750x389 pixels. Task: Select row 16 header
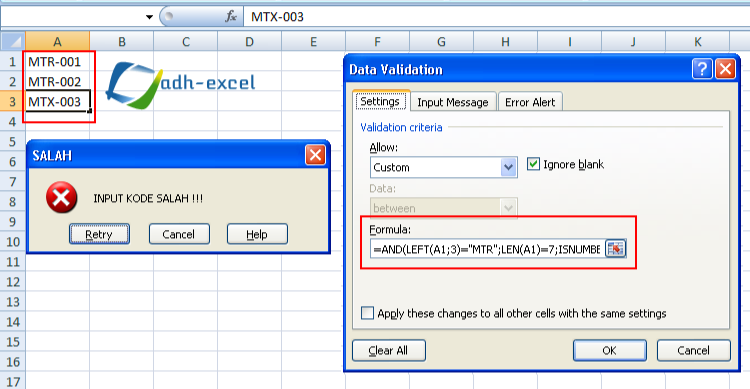click(12, 362)
